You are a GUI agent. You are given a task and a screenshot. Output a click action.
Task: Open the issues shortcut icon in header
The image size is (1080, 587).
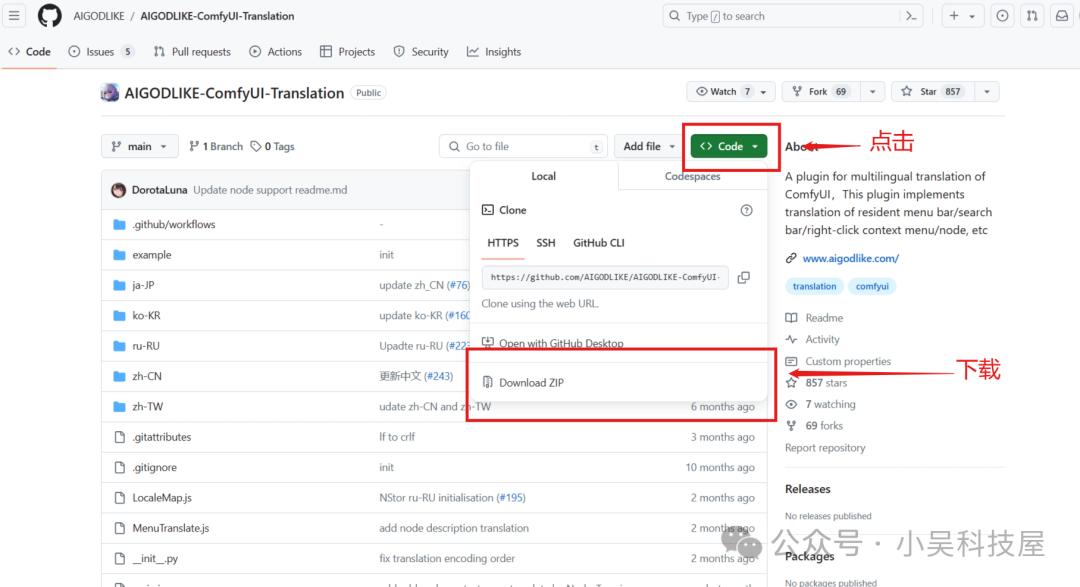1002,16
